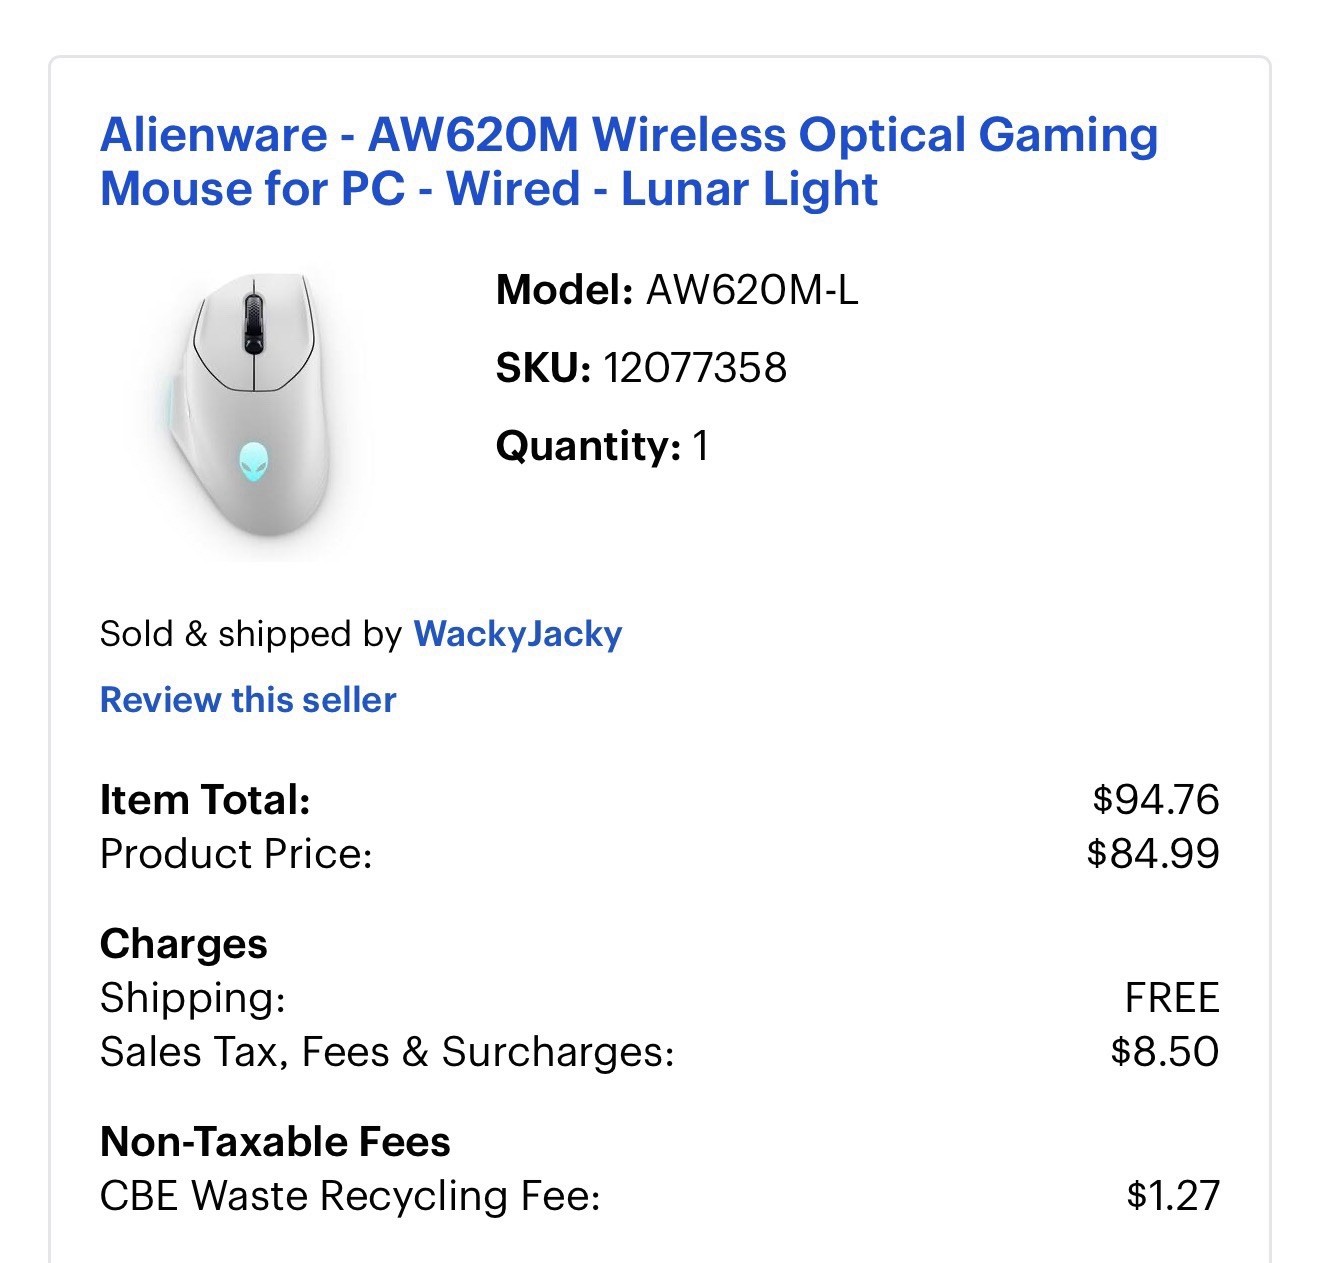Click the Non-Taxable Fees heading
The height and width of the screenshot is (1263, 1320).
pyautogui.click(x=275, y=1141)
